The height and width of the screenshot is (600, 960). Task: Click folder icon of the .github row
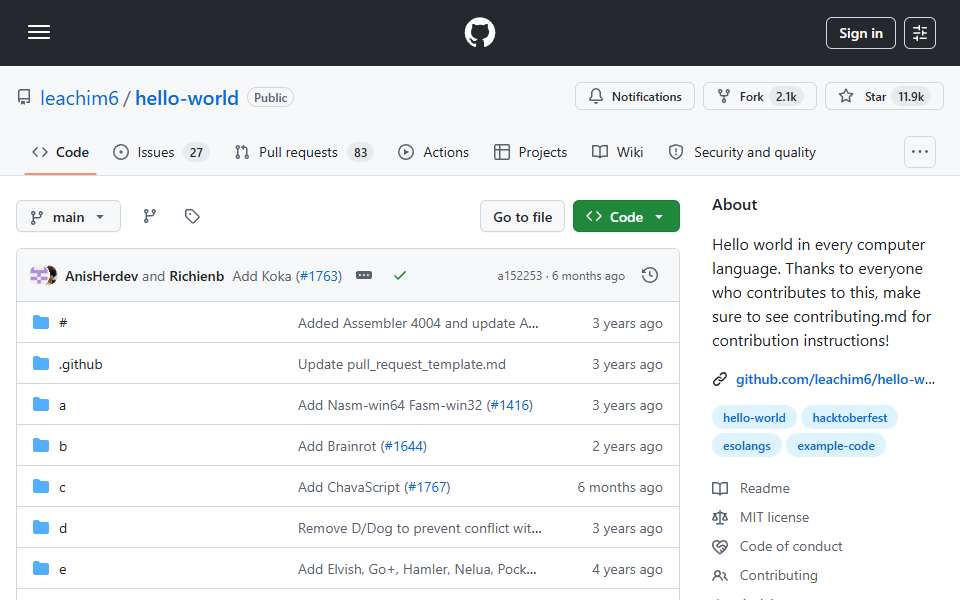[x=41, y=364]
